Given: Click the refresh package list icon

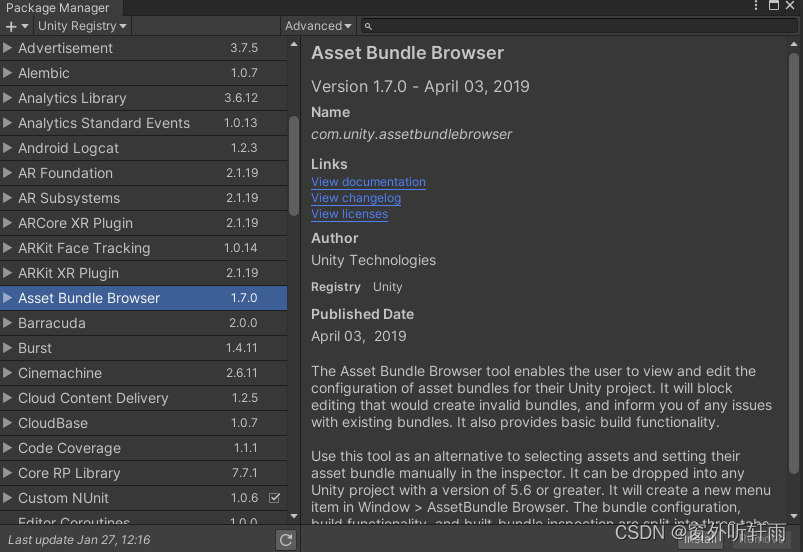Looking at the screenshot, I should (286, 540).
